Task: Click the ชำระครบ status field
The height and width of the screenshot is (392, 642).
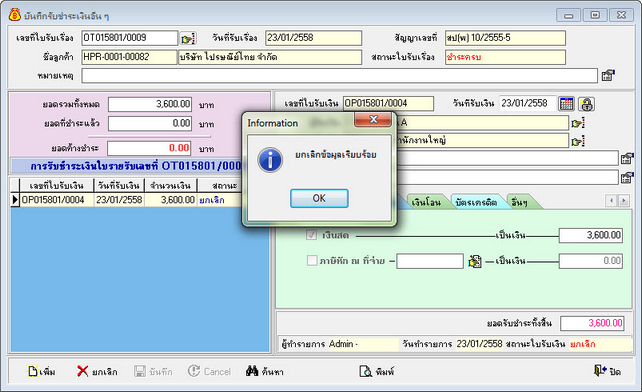Action: [x=505, y=57]
